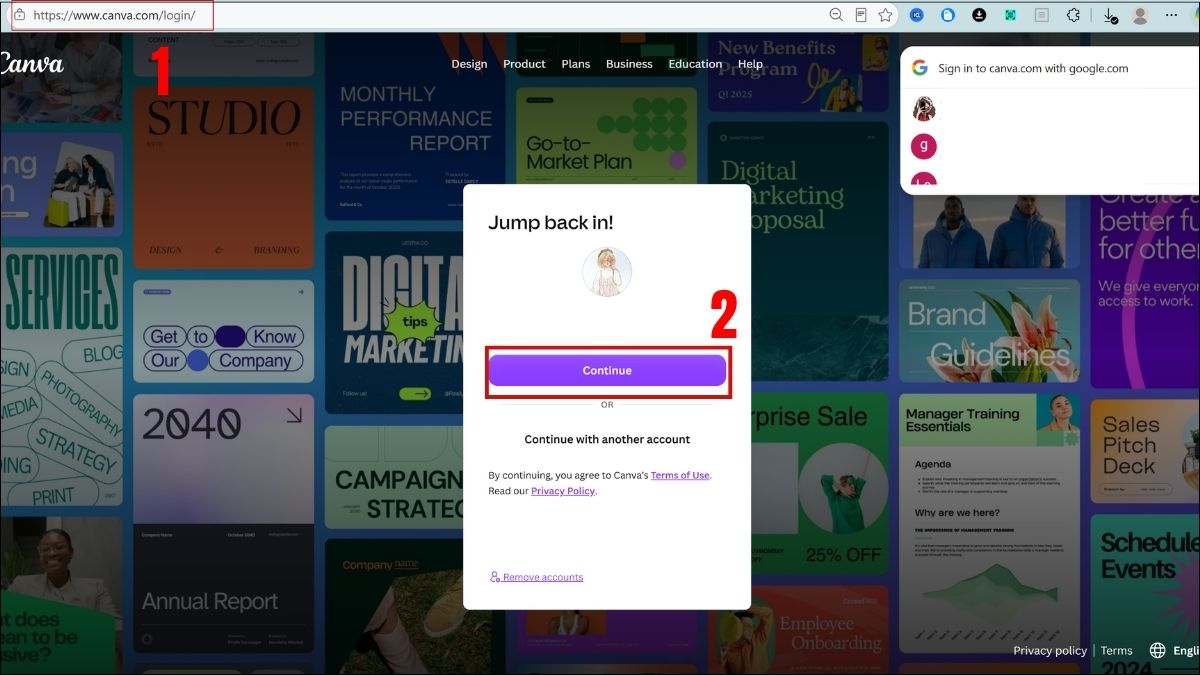
Task: Click footer Privacy policy link
Action: 1050,650
